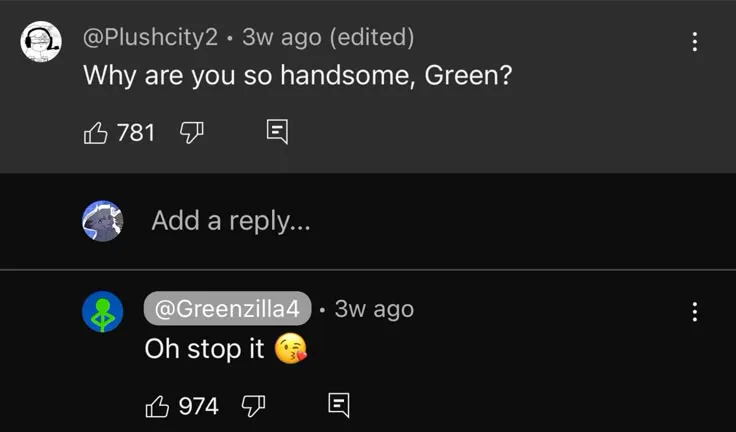
Task: Click the "Why are you so handsome, Green?" text
Action: click(x=297, y=75)
